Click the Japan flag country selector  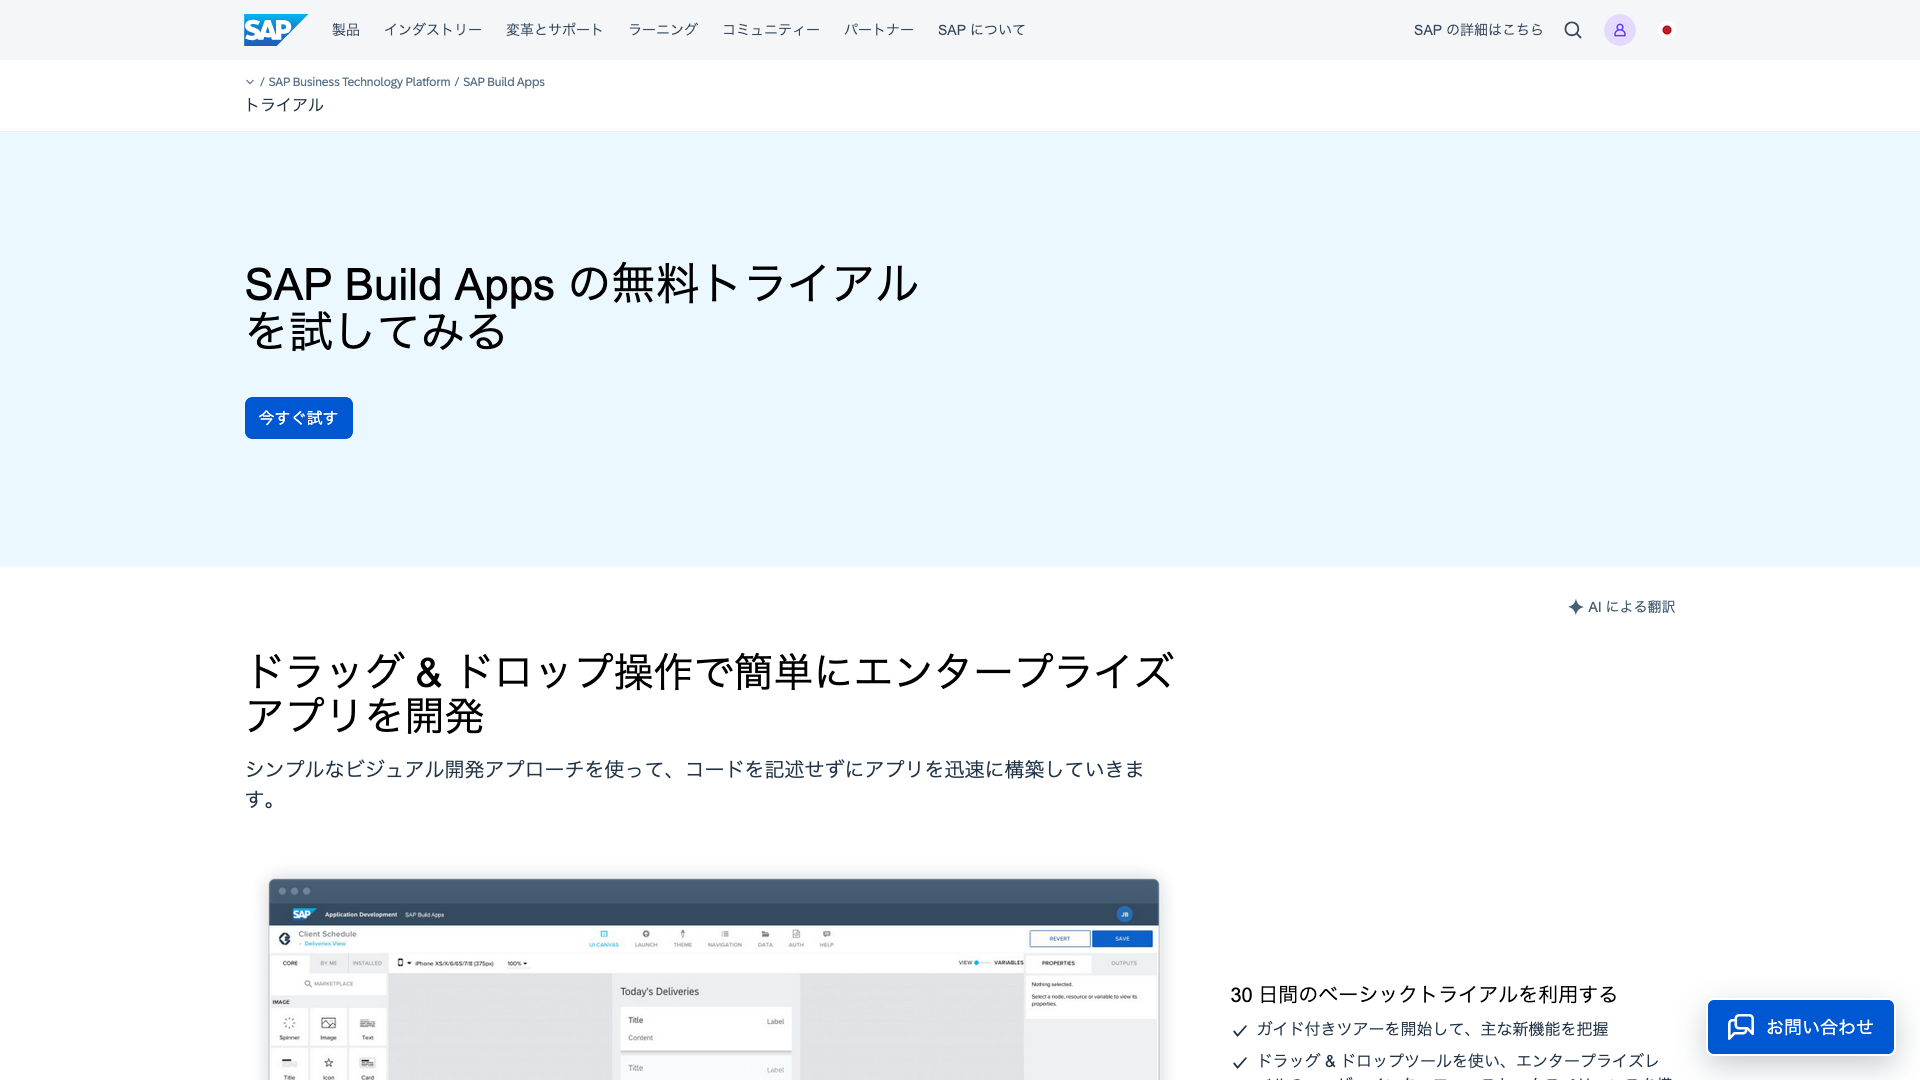point(1667,30)
